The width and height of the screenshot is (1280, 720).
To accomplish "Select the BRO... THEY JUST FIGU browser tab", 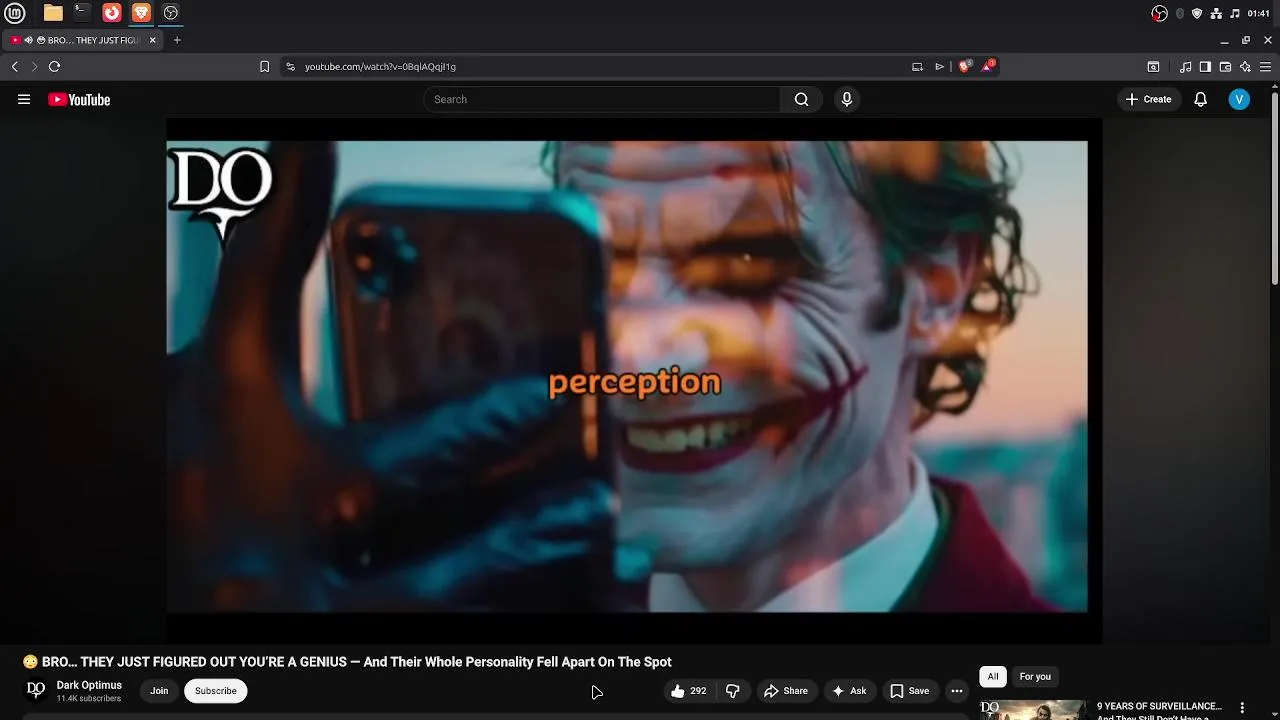I will click(84, 40).
